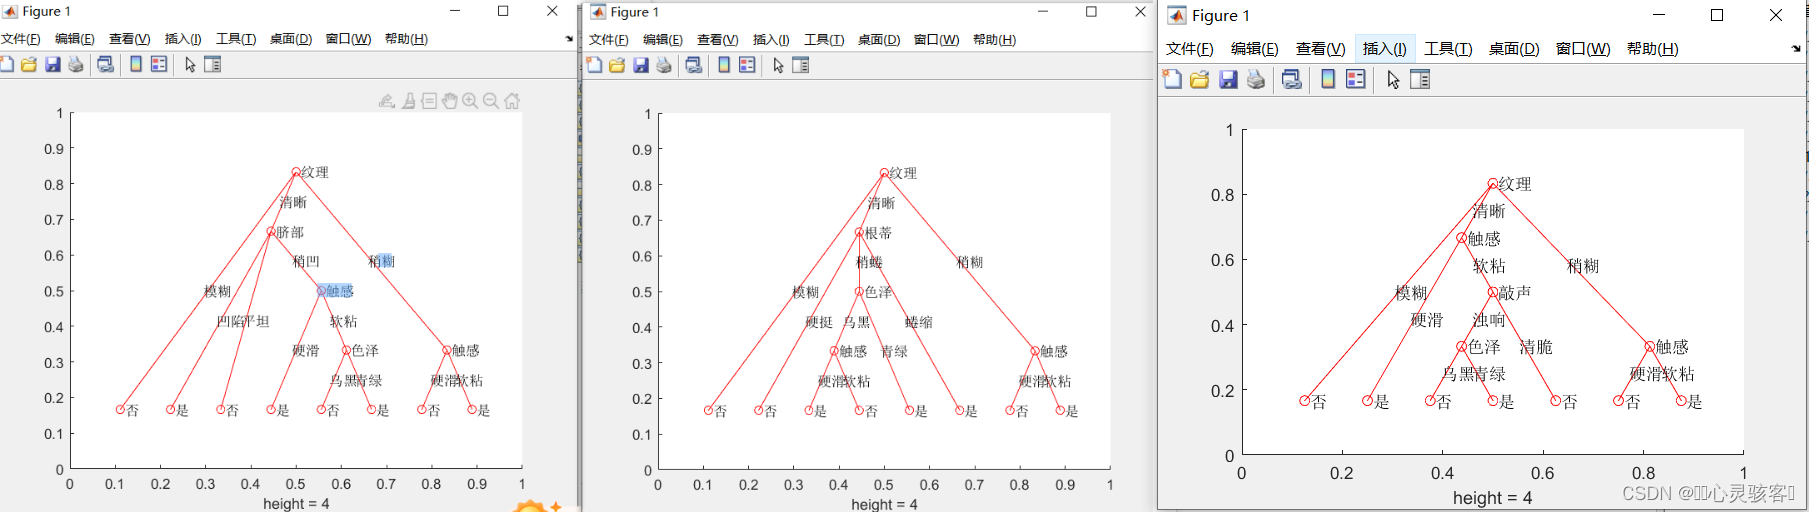This screenshot has width=1809, height=512.
Task: Select Edit Plot arrow in left Figure window
Action: pyautogui.click(x=190, y=64)
